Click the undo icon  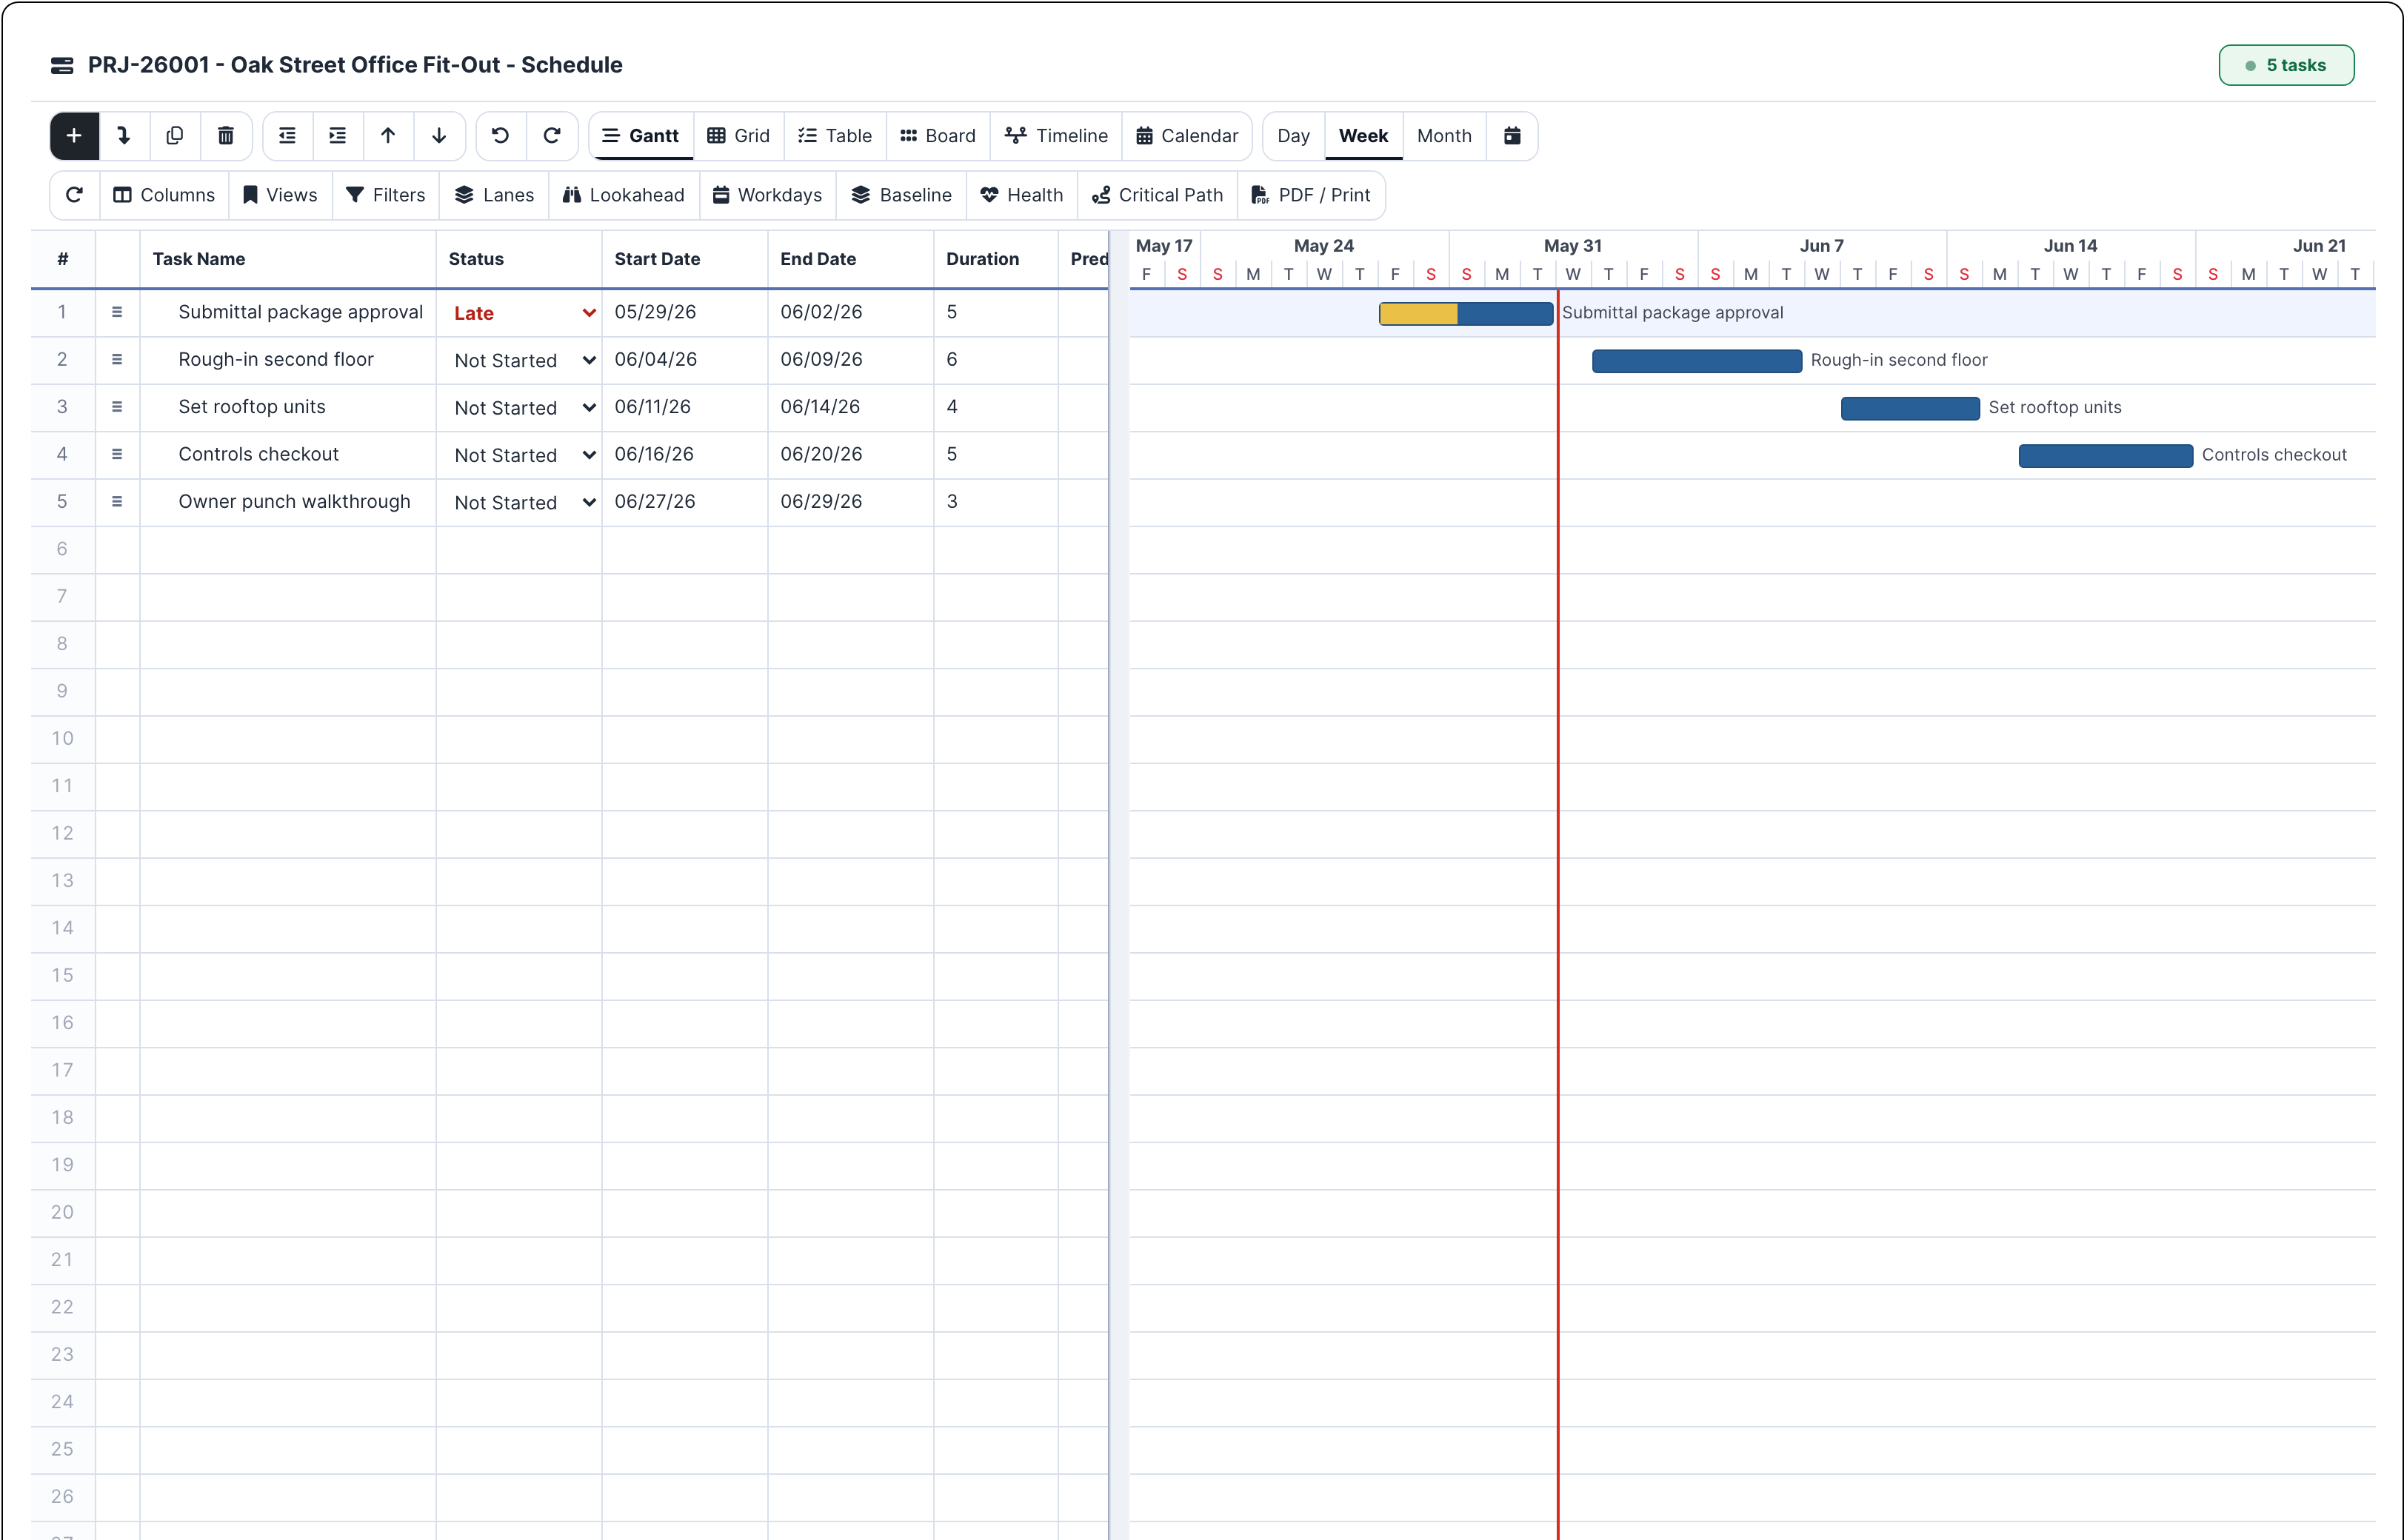[x=501, y=136]
